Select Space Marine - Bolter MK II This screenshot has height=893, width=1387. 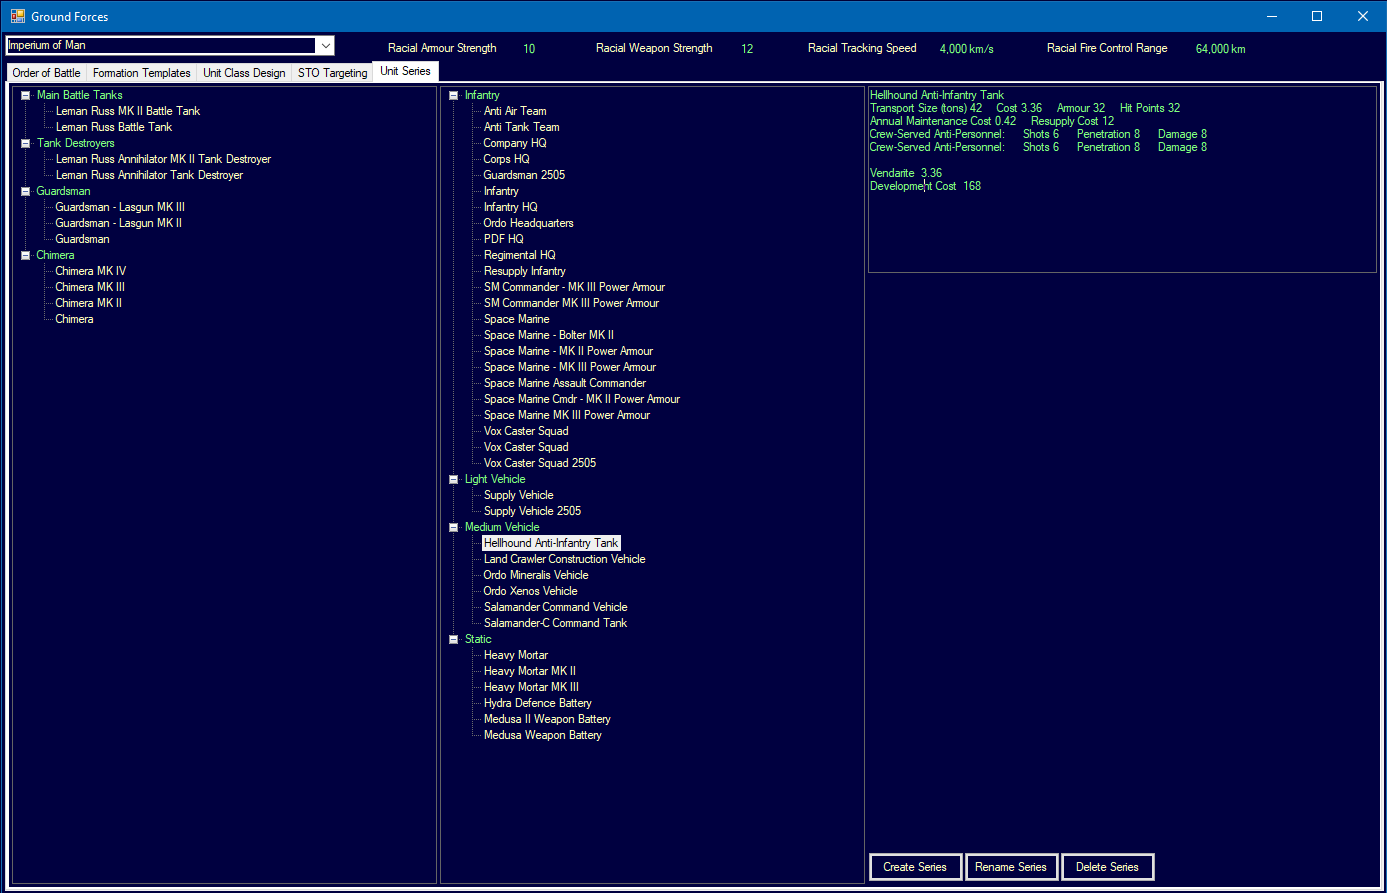point(549,335)
